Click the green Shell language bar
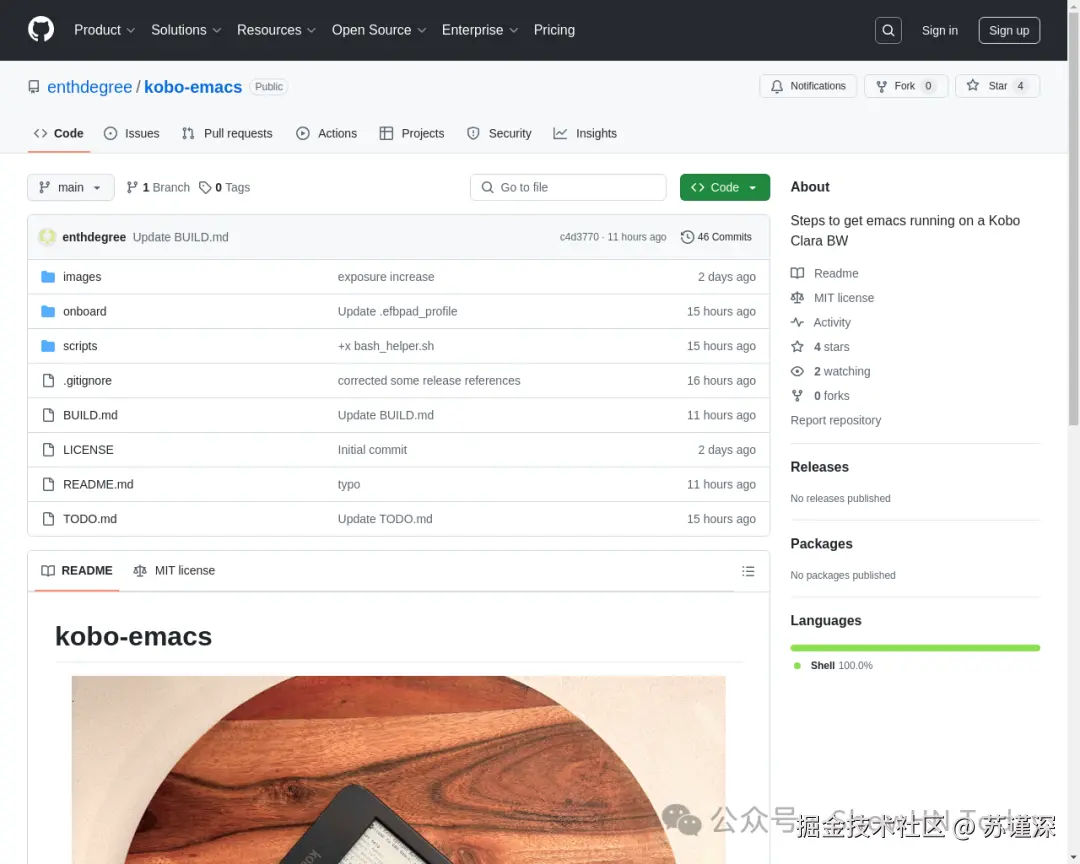The width and height of the screenshot is (1080, 864). point(915,648)
